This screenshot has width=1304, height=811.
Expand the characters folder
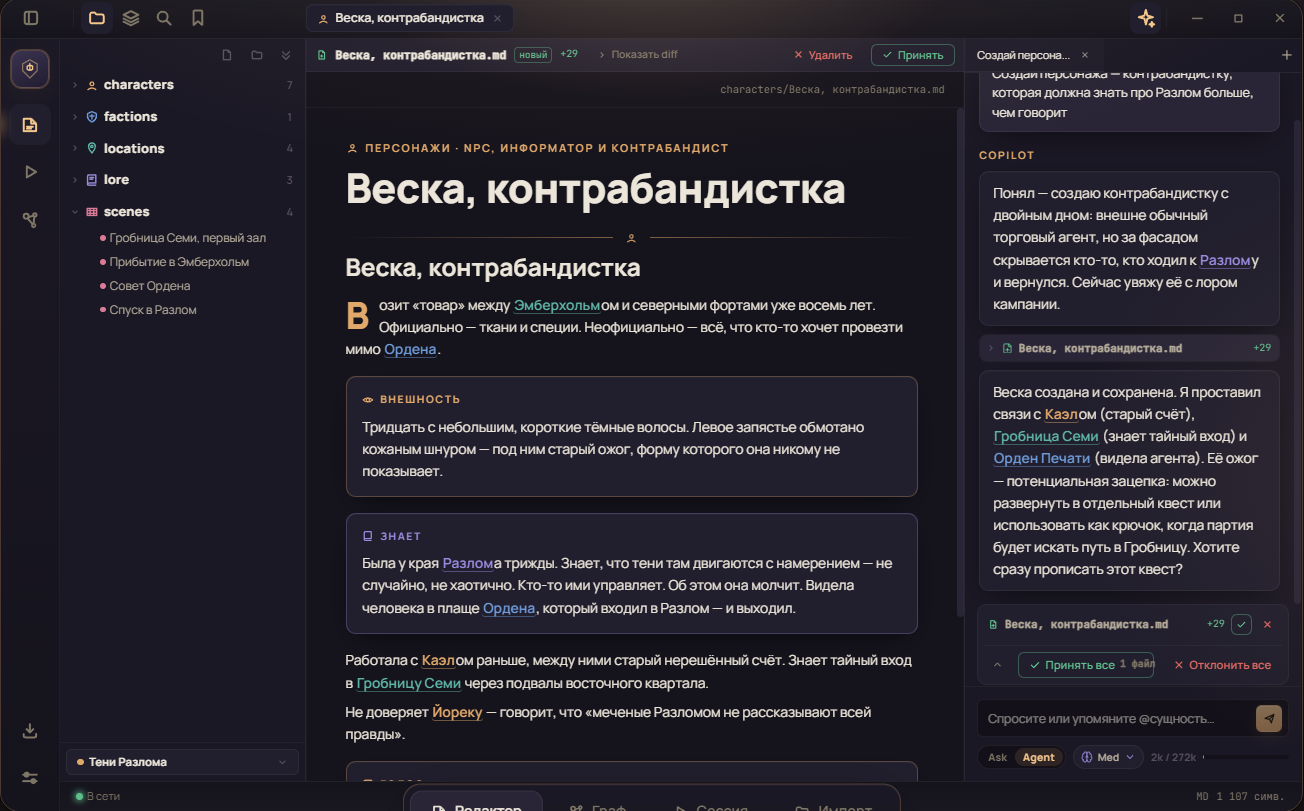pyautogui.click(x=75, y=85)
